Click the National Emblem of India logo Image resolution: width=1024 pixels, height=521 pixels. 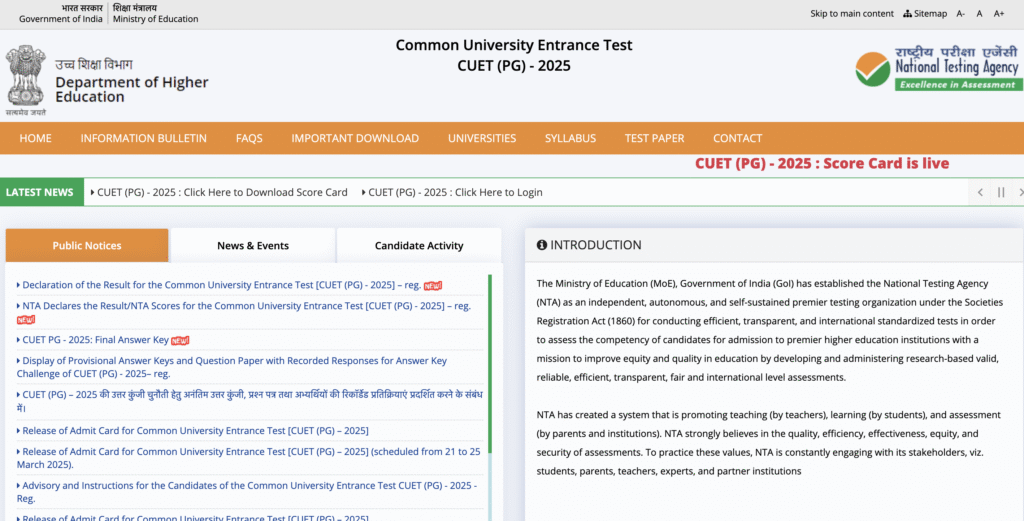point(25,80)
